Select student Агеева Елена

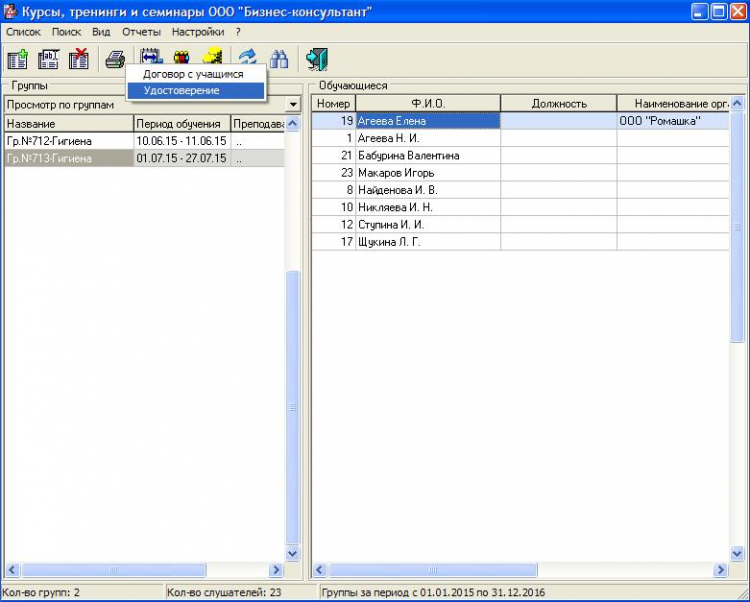coord(428,121)
